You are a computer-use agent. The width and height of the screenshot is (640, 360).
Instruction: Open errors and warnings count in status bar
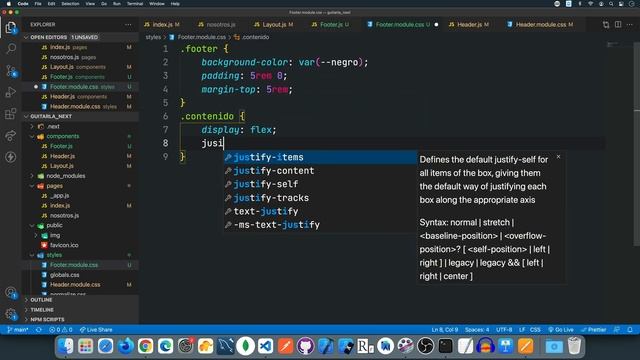(x=60, y=329)
